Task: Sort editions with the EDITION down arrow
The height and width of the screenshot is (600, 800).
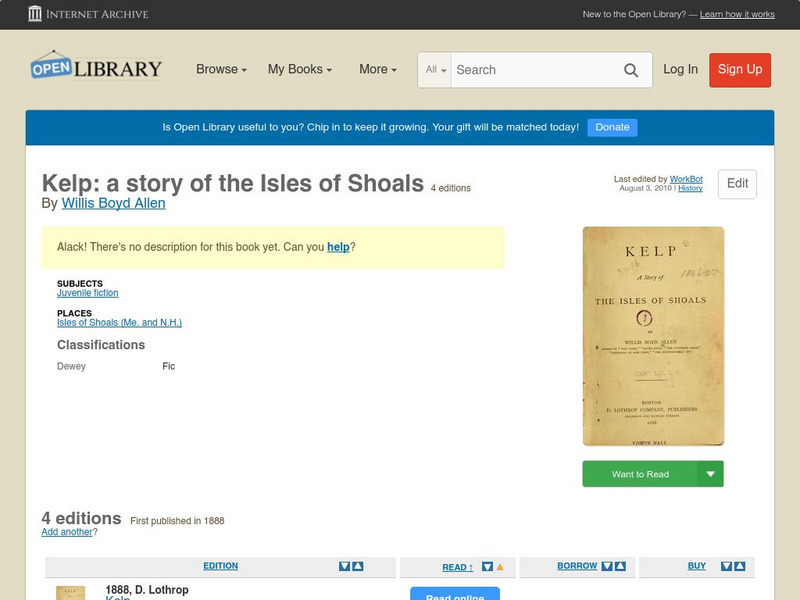Action: tap(344, 566)
